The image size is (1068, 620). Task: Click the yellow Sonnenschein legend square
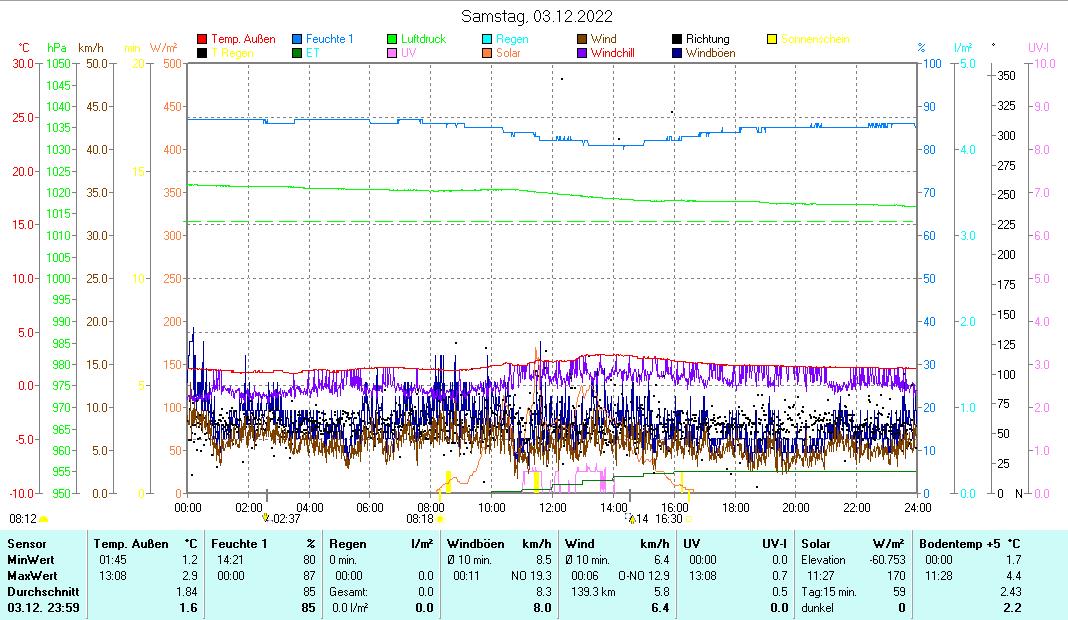(x=772, y=39)
